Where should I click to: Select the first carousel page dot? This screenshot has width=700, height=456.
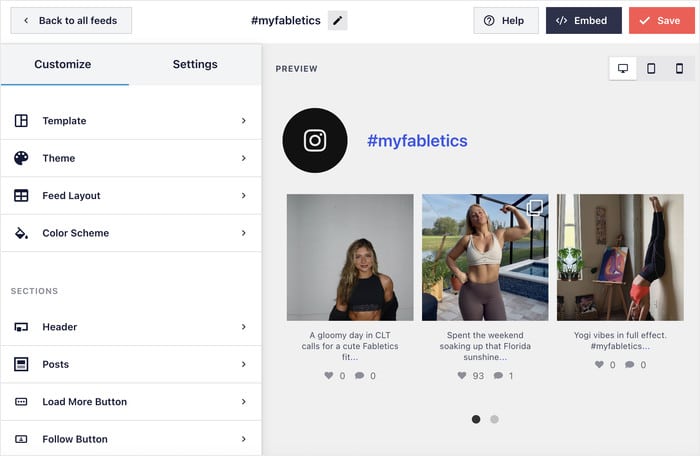click(476, 419)
